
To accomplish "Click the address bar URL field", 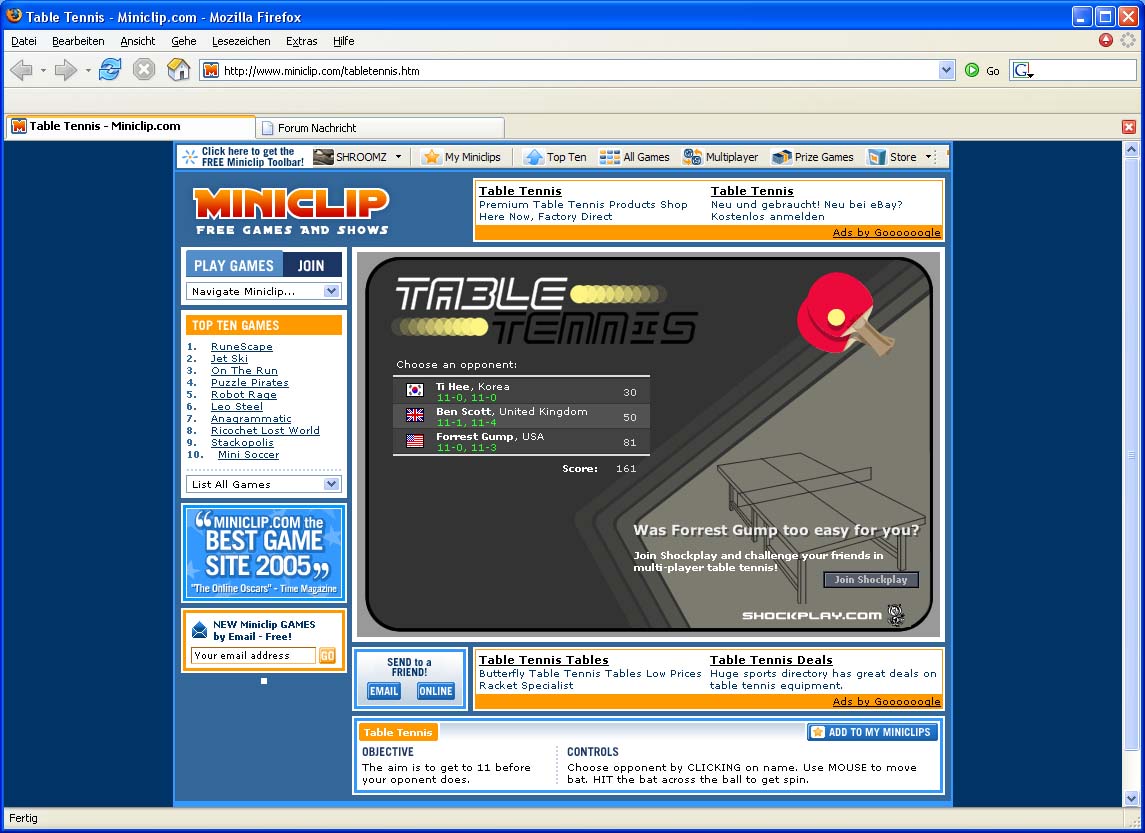I will (x=579, y=70).
